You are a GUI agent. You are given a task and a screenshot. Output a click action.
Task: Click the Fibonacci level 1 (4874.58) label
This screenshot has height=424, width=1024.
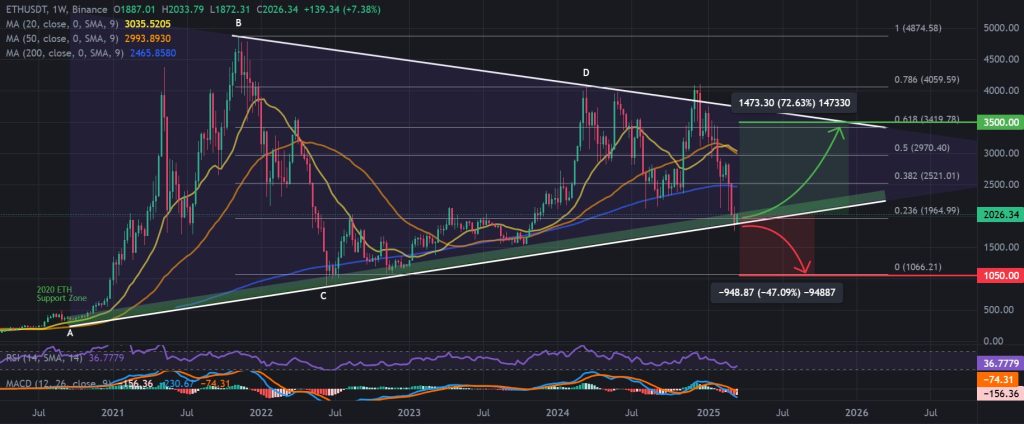tap(918, 28)
